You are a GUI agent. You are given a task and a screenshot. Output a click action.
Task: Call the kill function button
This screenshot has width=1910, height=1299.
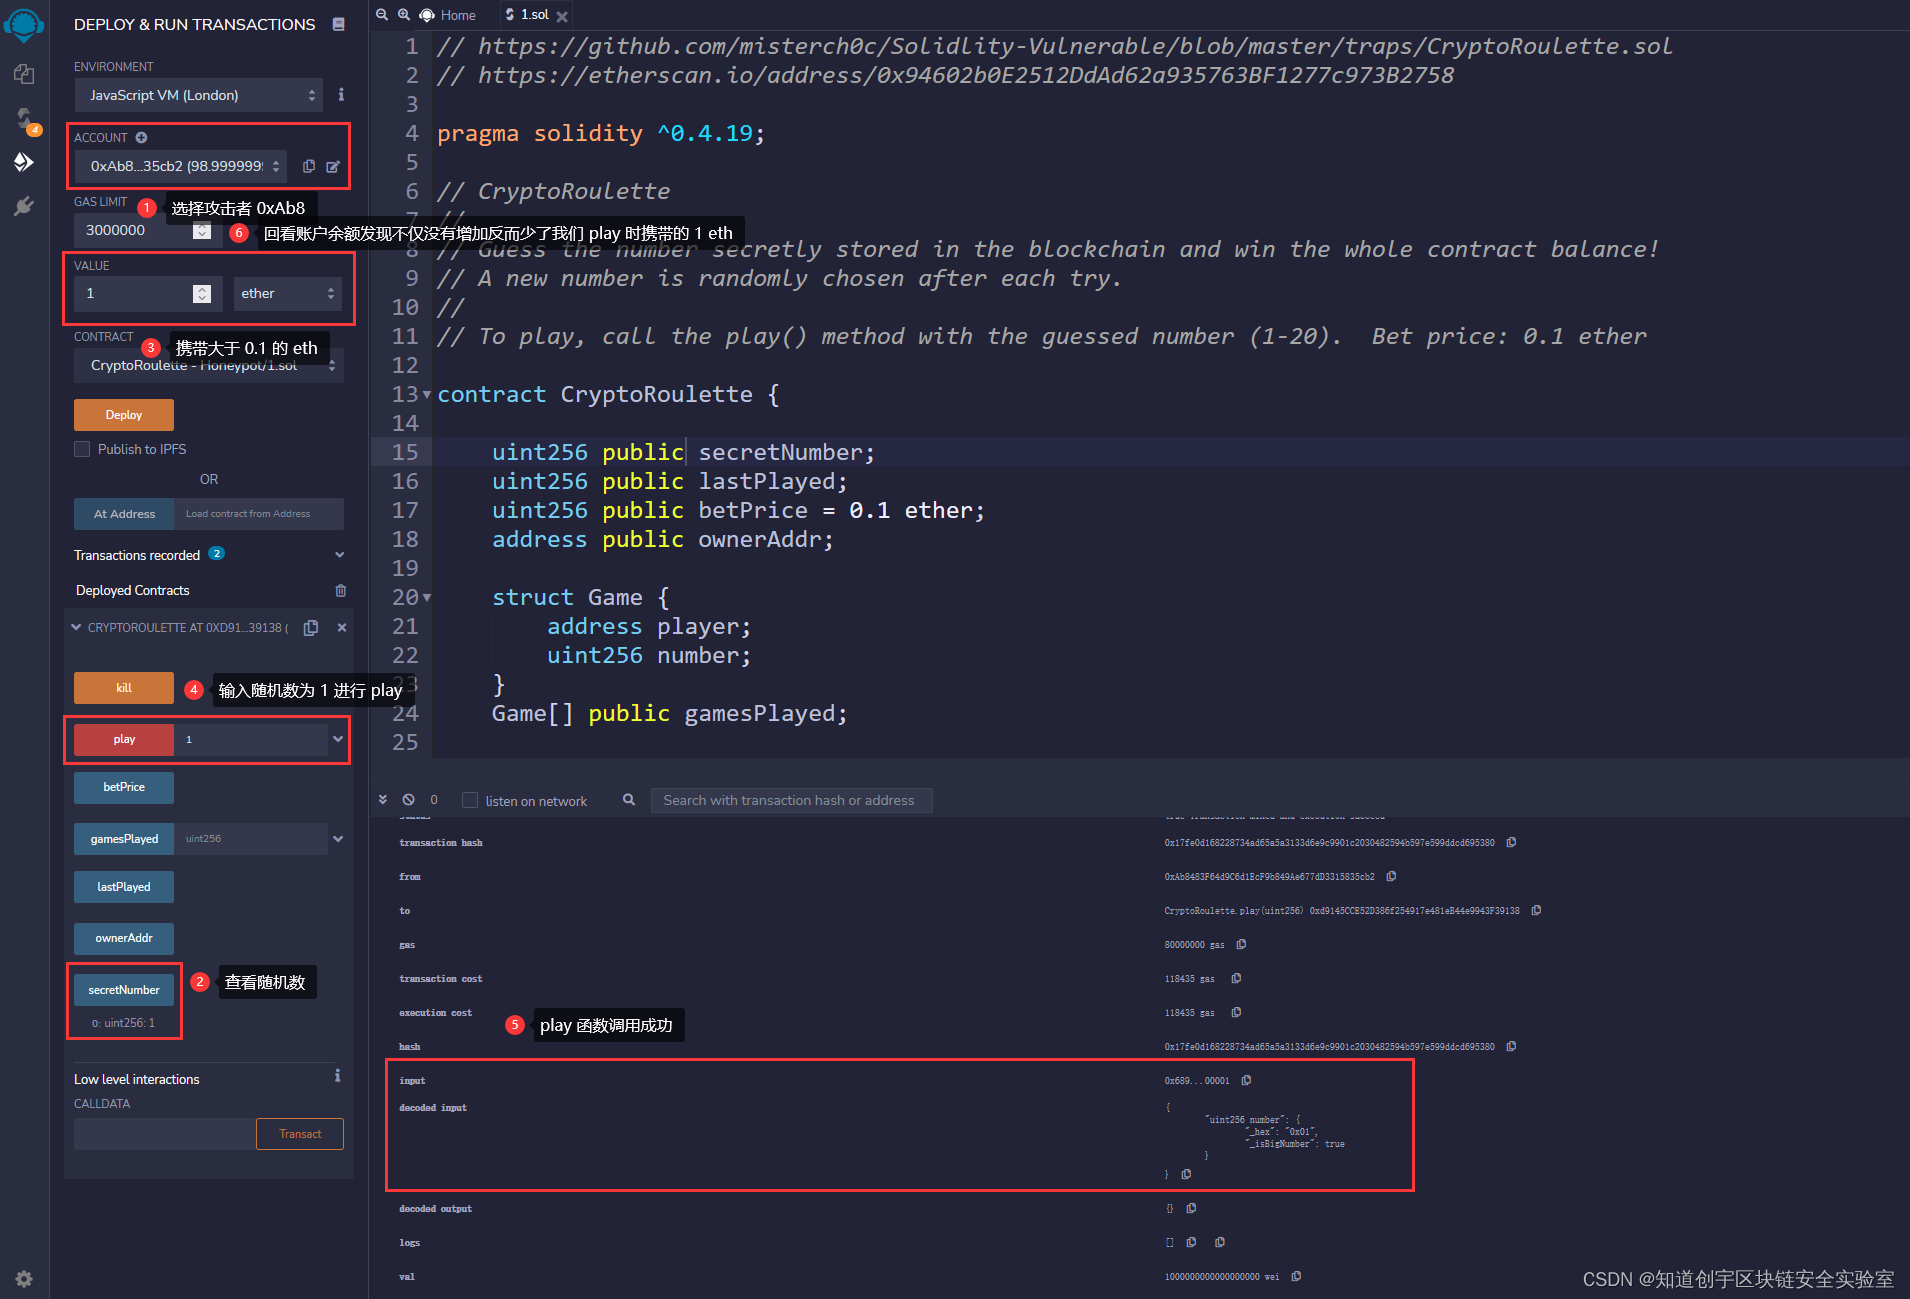(124, 688)
